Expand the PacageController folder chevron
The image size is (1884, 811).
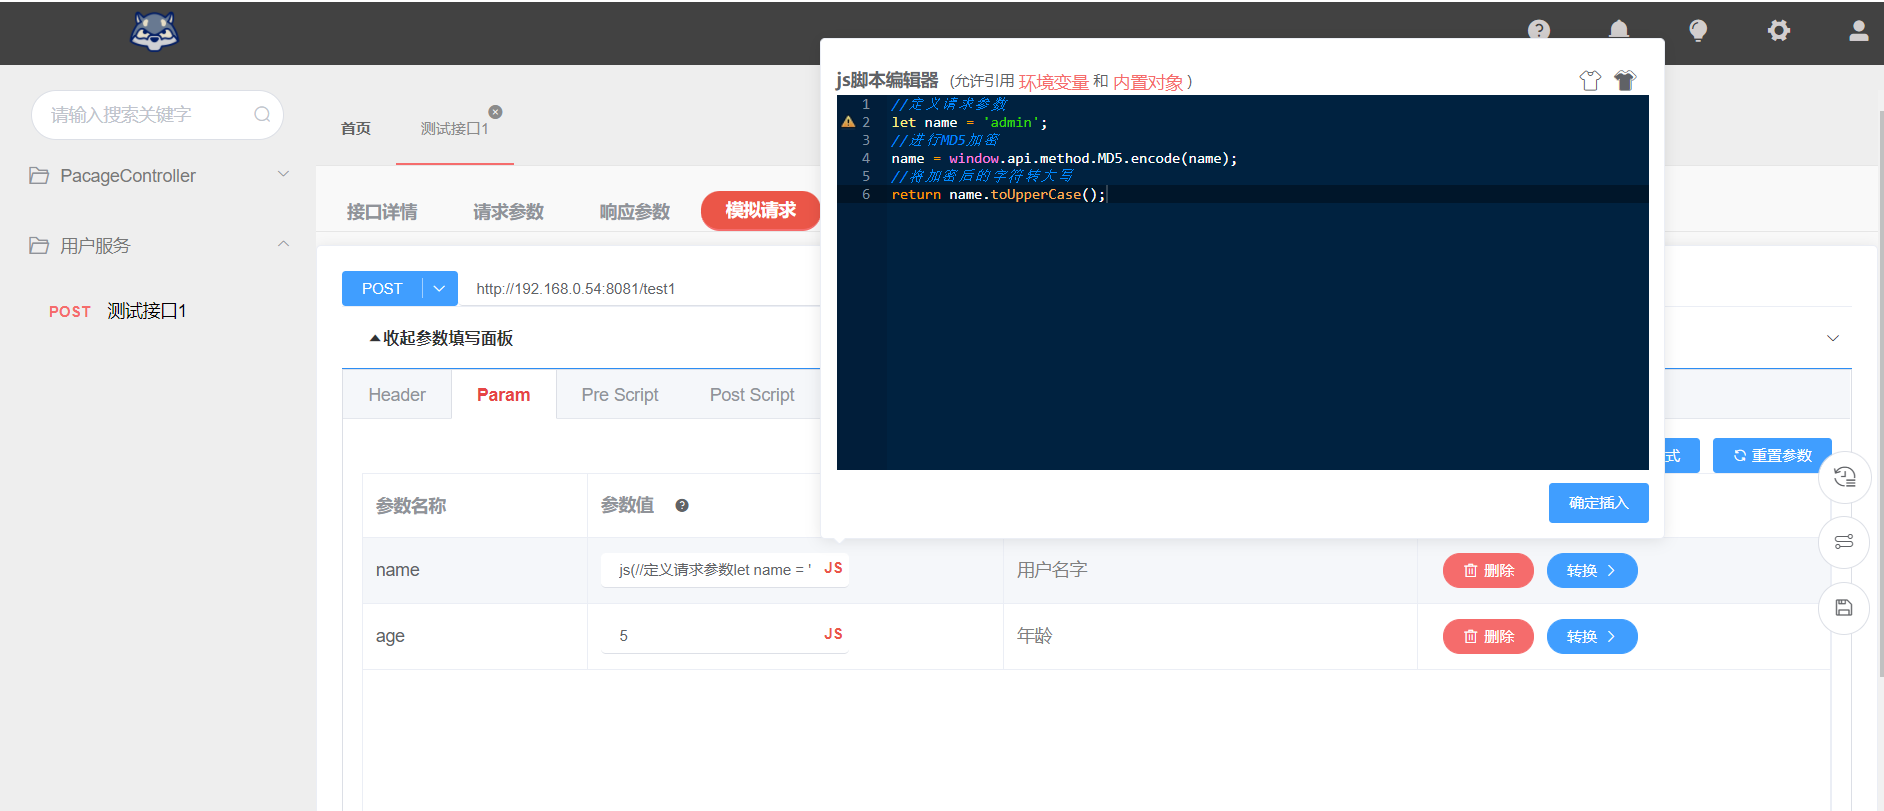coord(283,174)
